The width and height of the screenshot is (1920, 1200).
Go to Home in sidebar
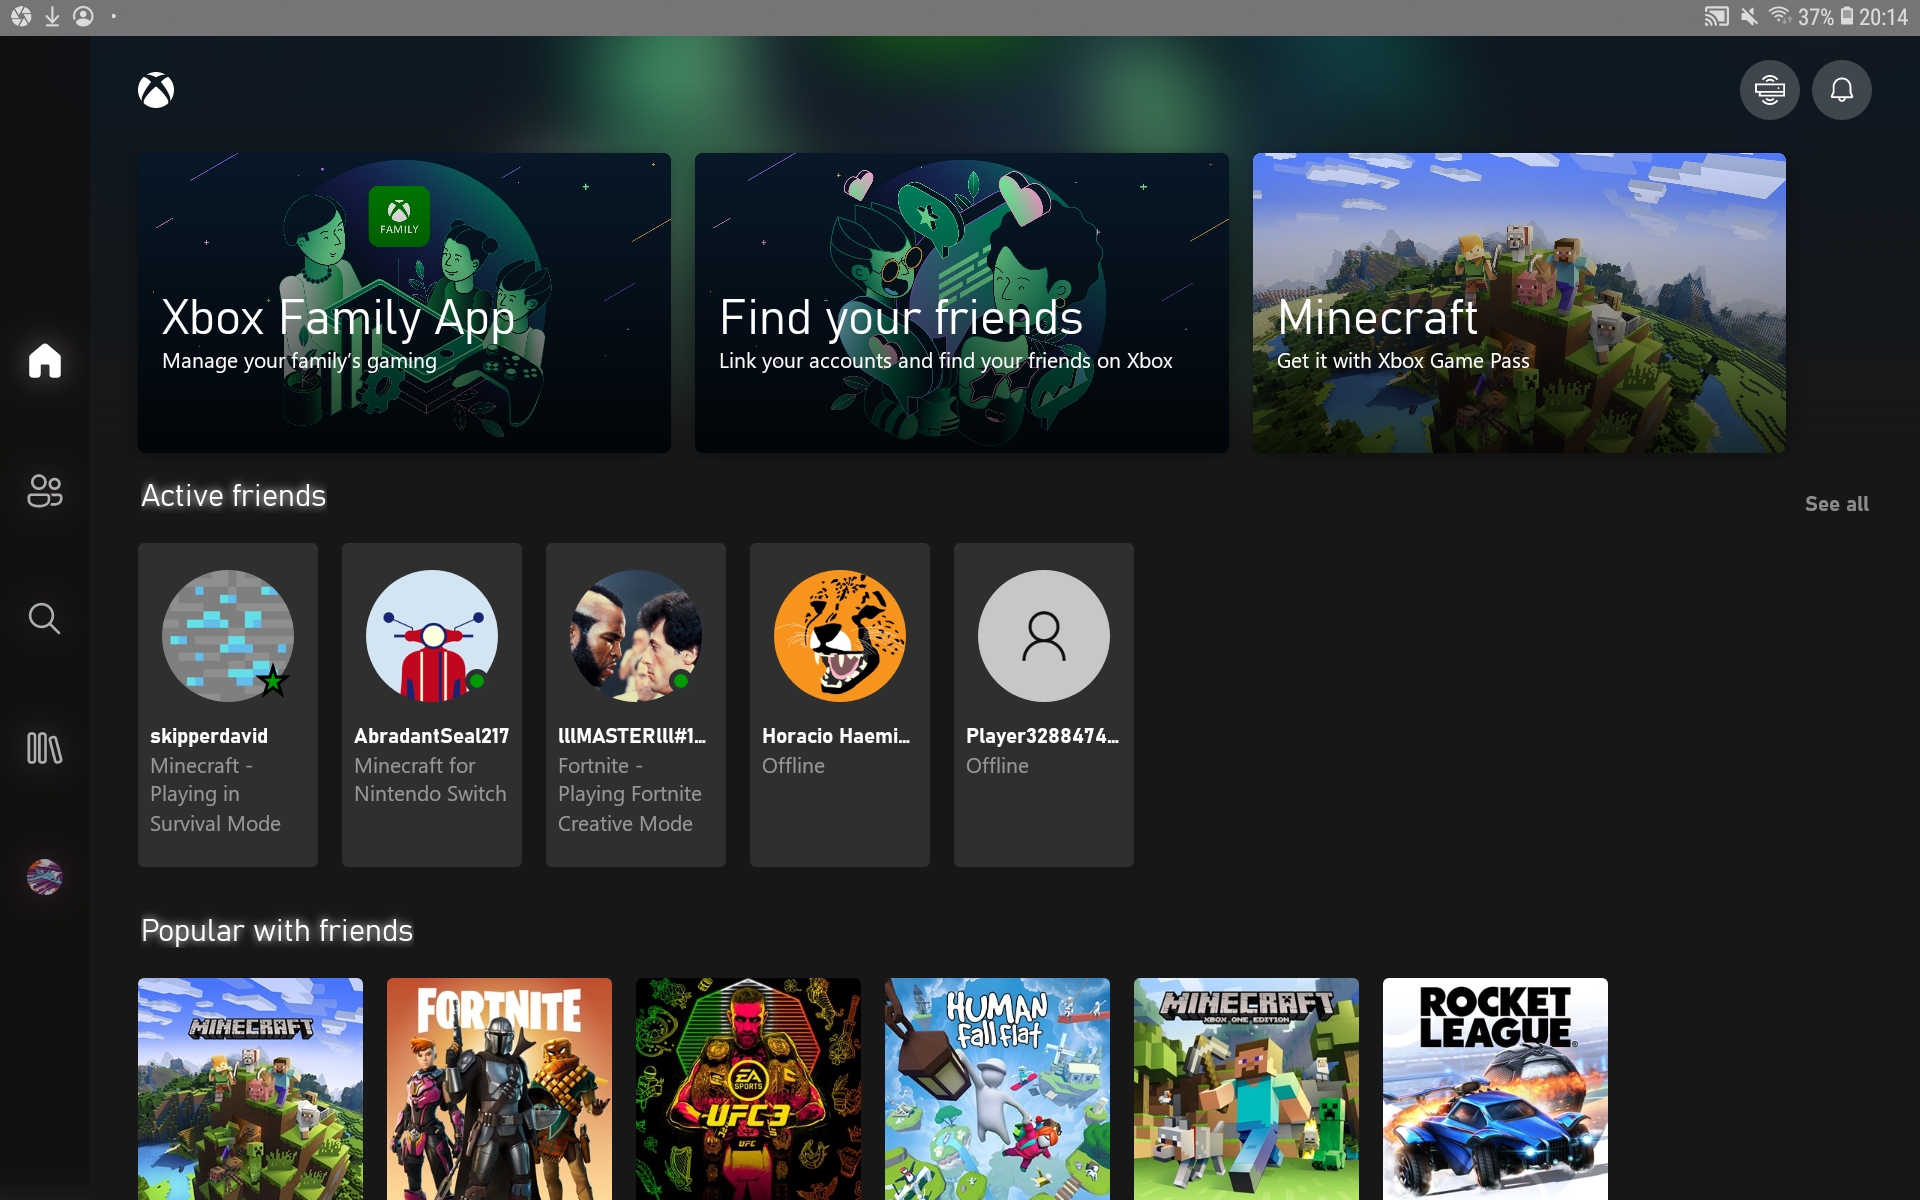pos(45,360)
